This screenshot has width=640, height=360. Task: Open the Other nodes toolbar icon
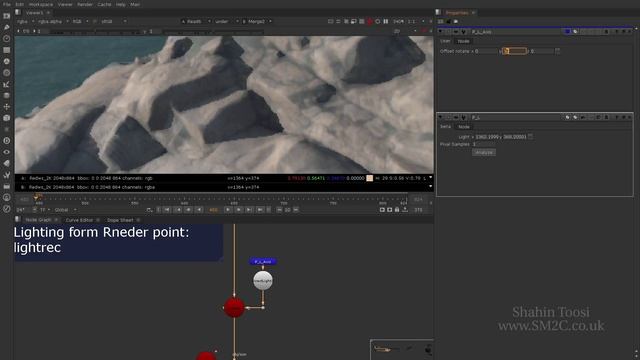[7, 186]
